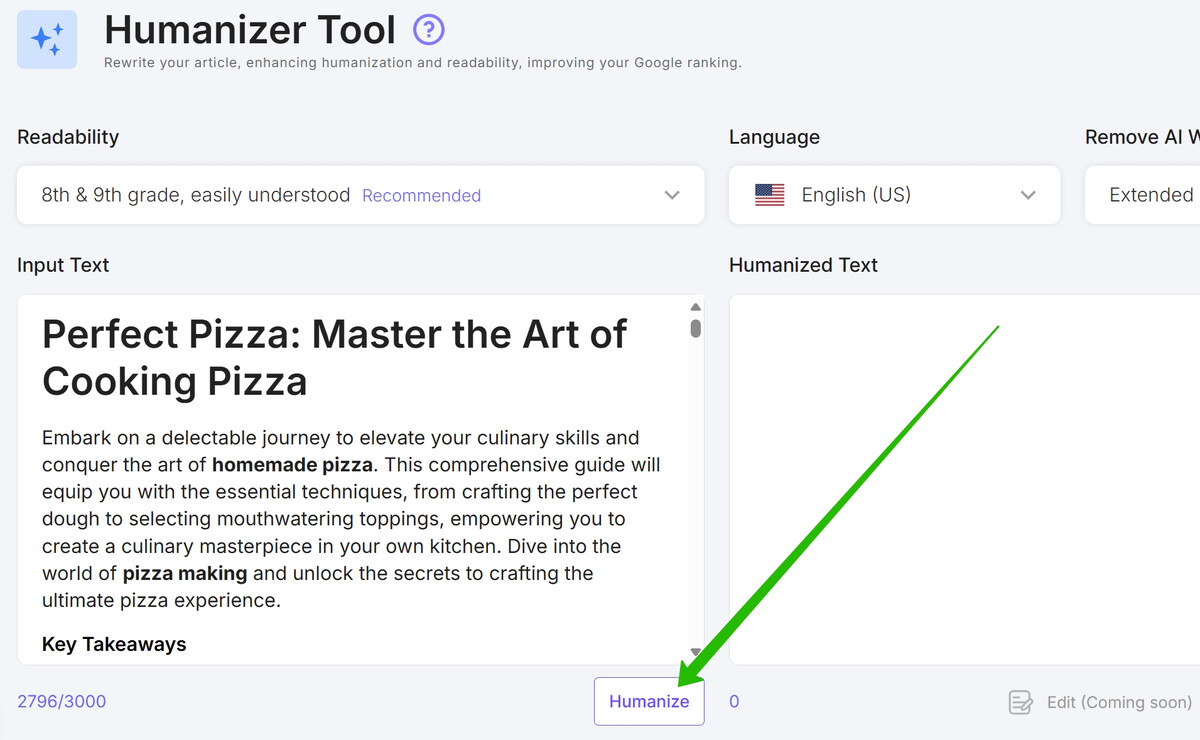Image resolution: width=1200 pixels, height=740 pixels.
Task: Click the Edit (Coming soon) label
Action: [x=1119, y=702]
